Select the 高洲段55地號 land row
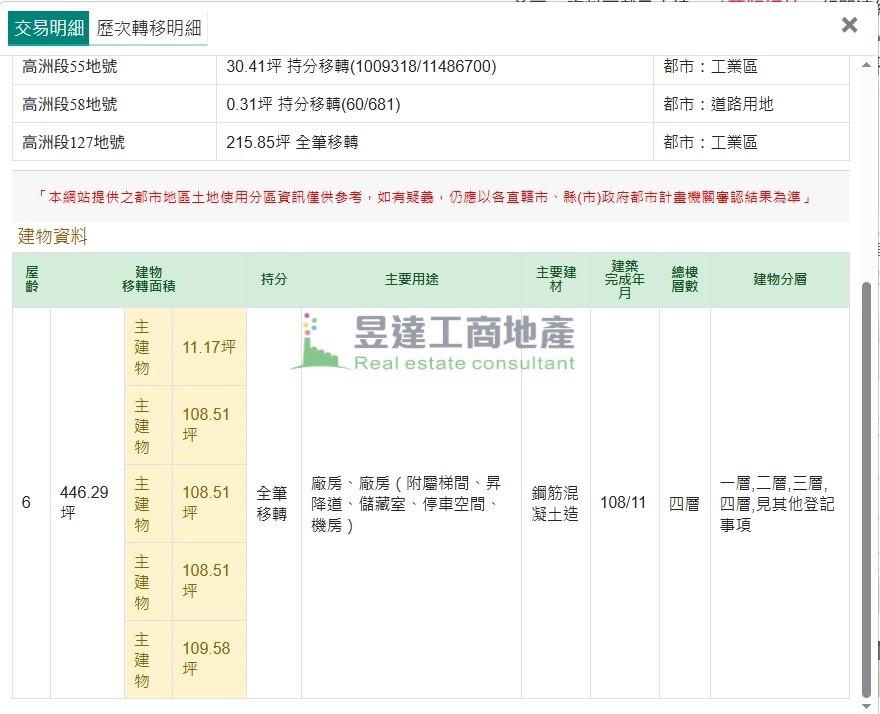880x714 pixels. (69, 67)
